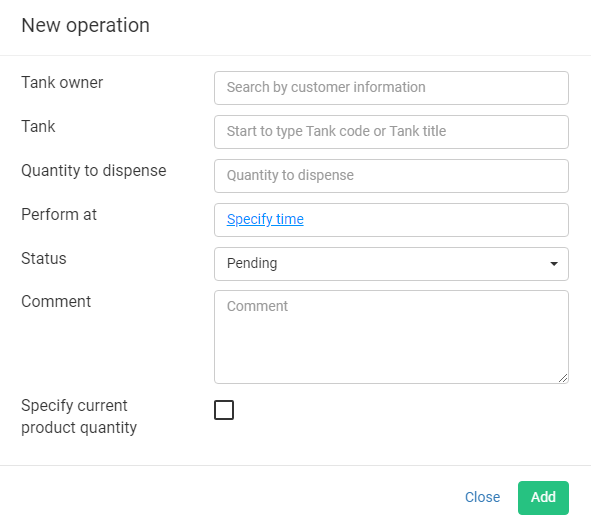Click the Tank owner customer search field

[391, 88]
